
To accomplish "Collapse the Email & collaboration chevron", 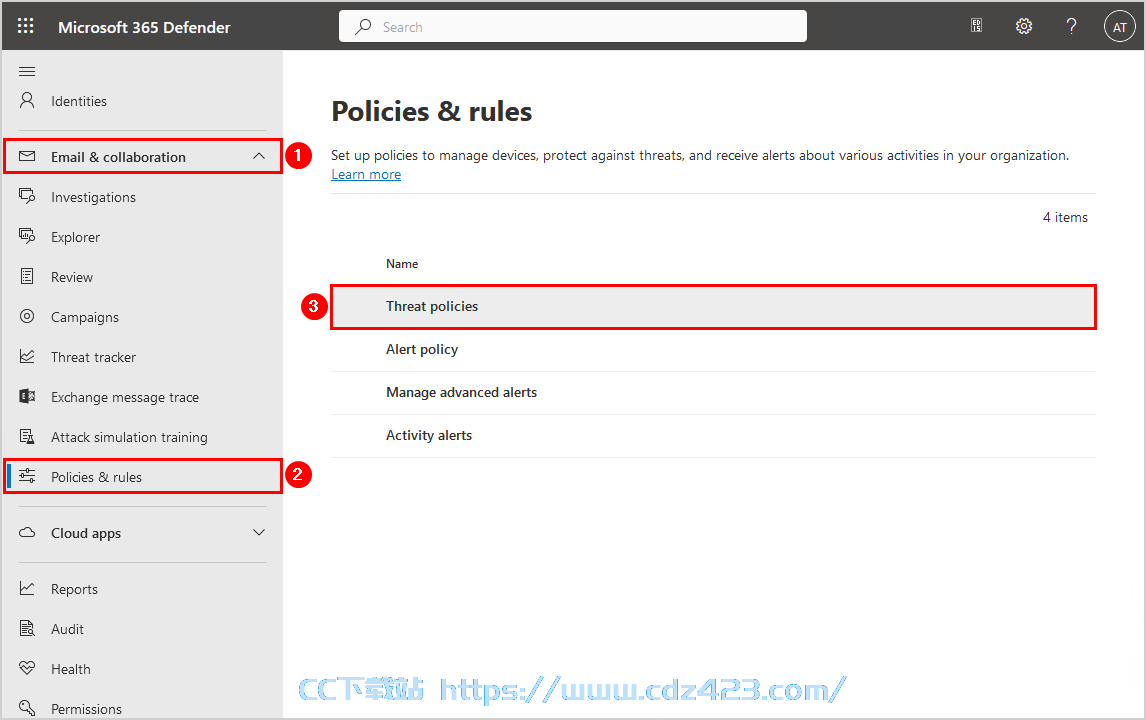I will 259,156.
